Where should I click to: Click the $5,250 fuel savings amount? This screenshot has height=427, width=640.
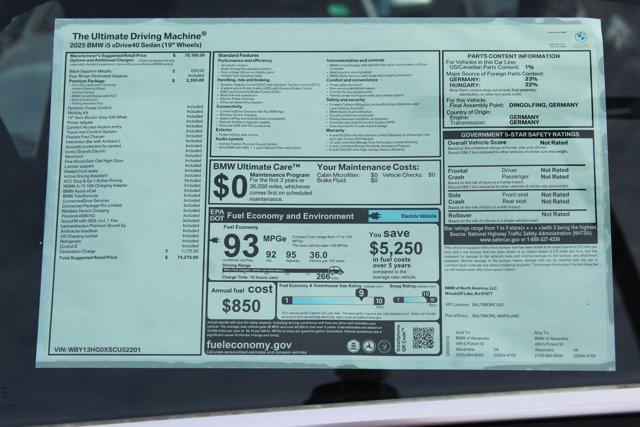396,248
